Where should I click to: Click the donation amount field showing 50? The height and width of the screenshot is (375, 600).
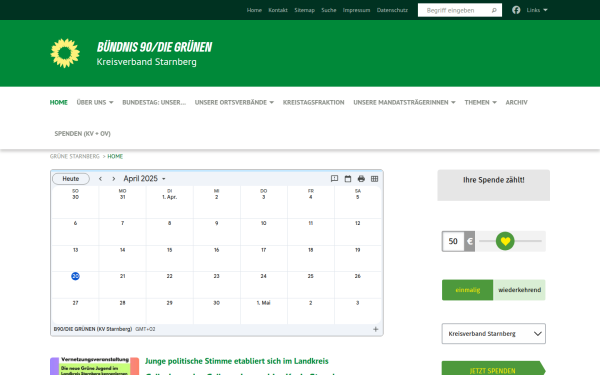[453, 241]
